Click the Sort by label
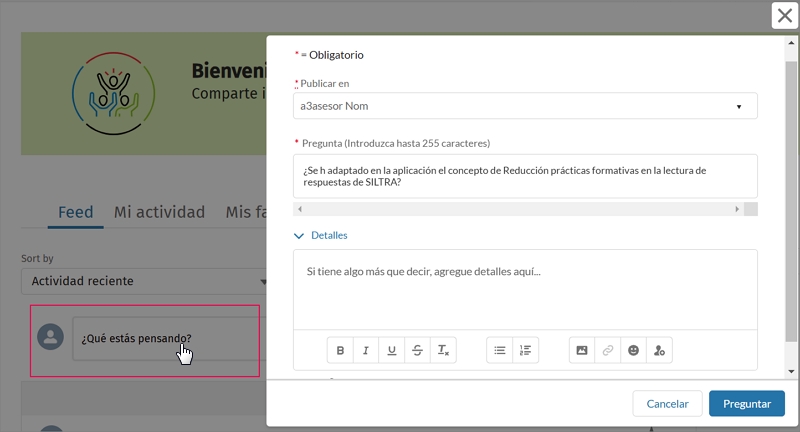Screen dimensions: 800x432 (37, 258)
